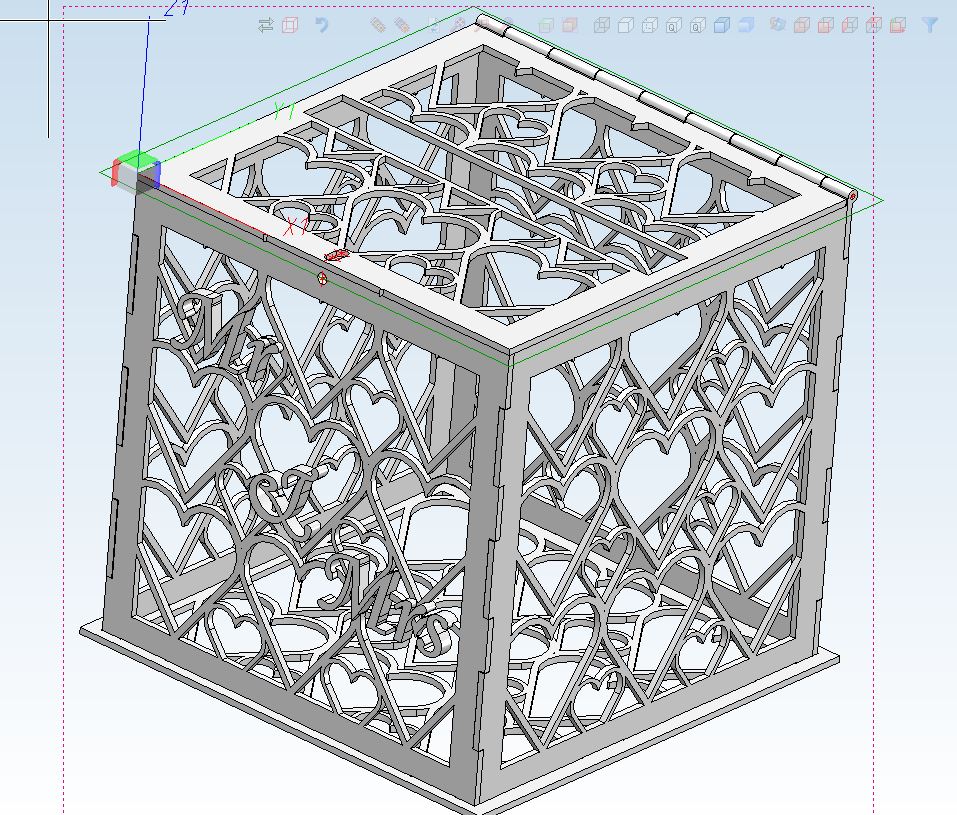Click the red face of the axis cube
Viewport: 957px width, 815px height.
(x=116, y=173)
